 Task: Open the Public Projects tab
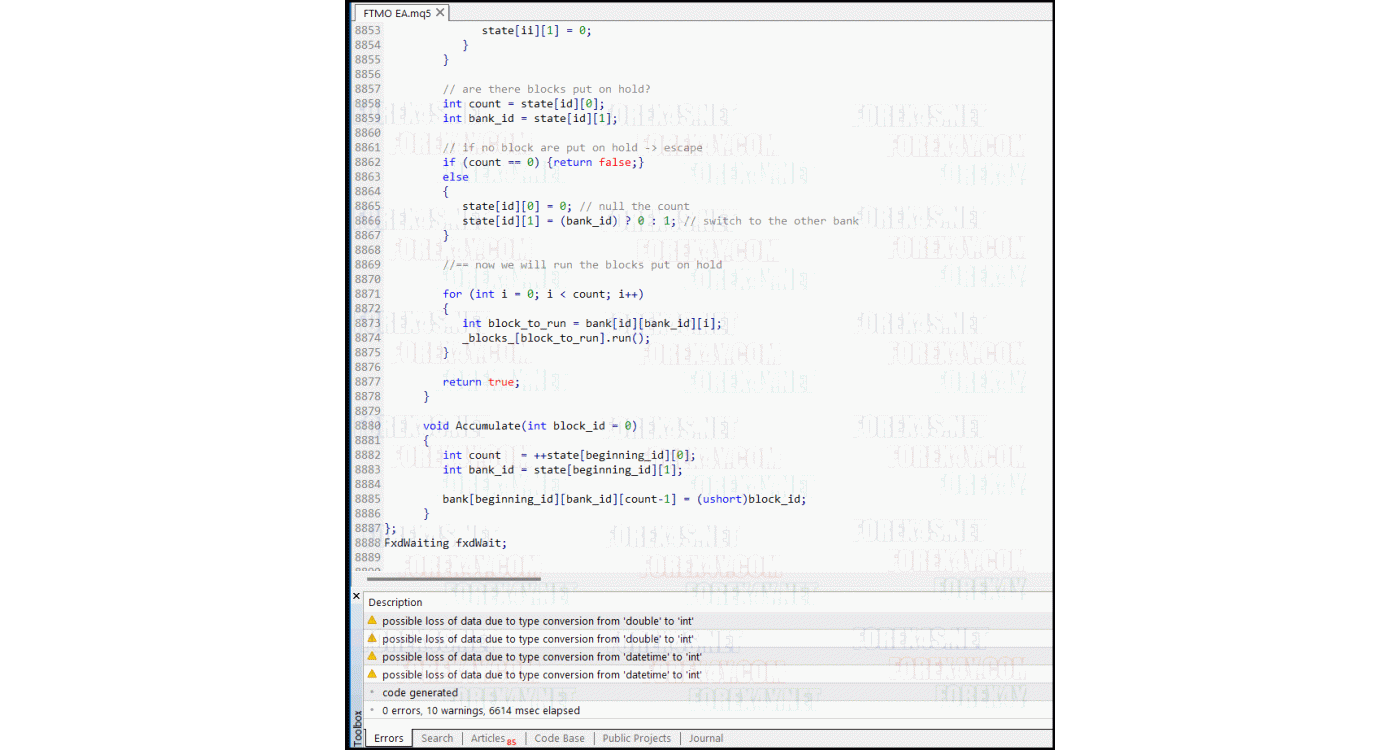click(637, 738)
